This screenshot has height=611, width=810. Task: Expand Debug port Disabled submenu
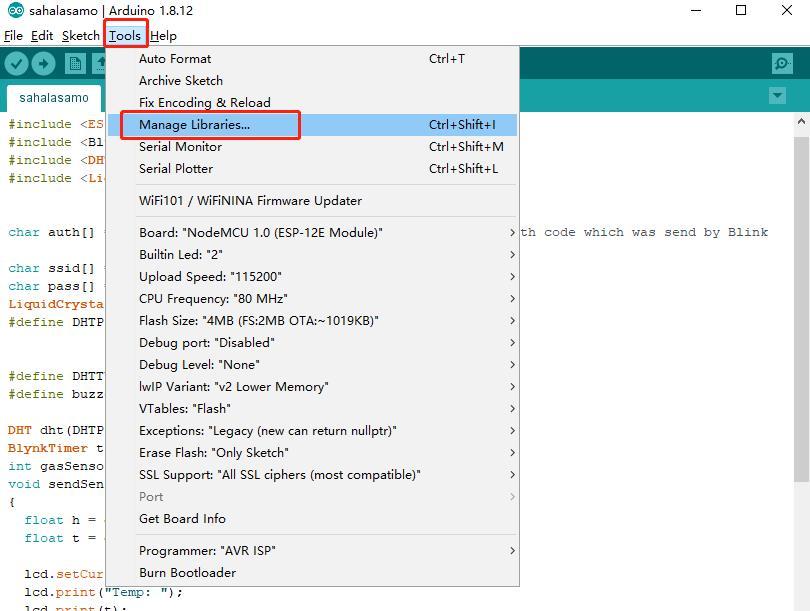point(312,342)
